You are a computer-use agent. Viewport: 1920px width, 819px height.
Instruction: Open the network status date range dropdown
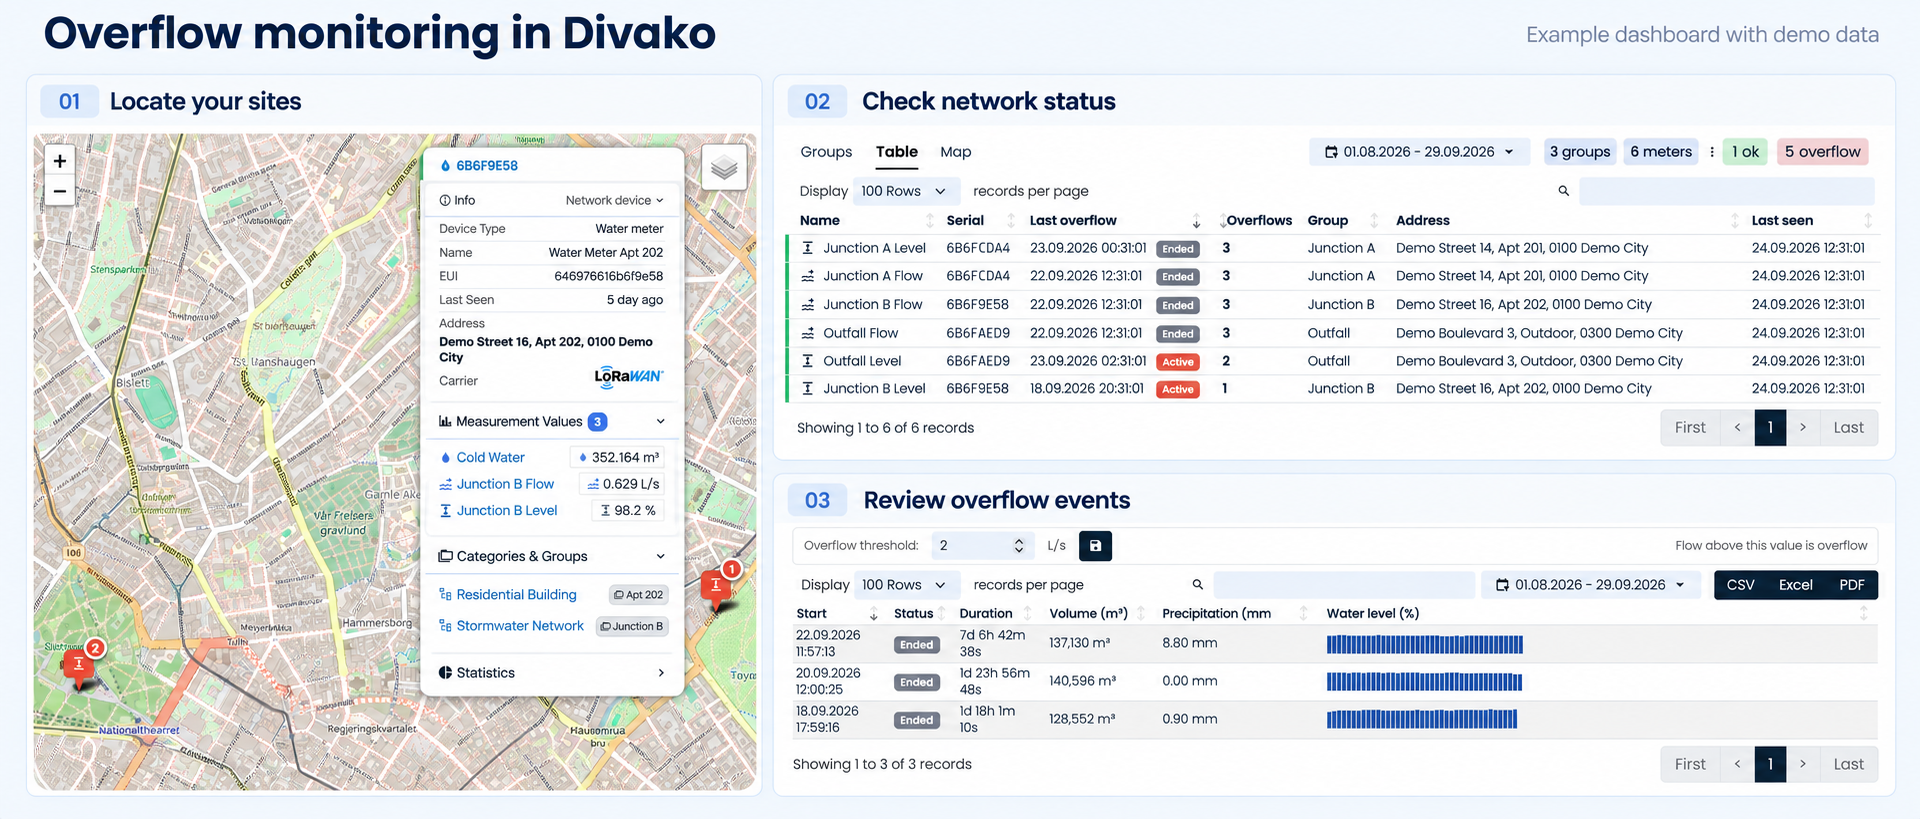coord(1419,152)
